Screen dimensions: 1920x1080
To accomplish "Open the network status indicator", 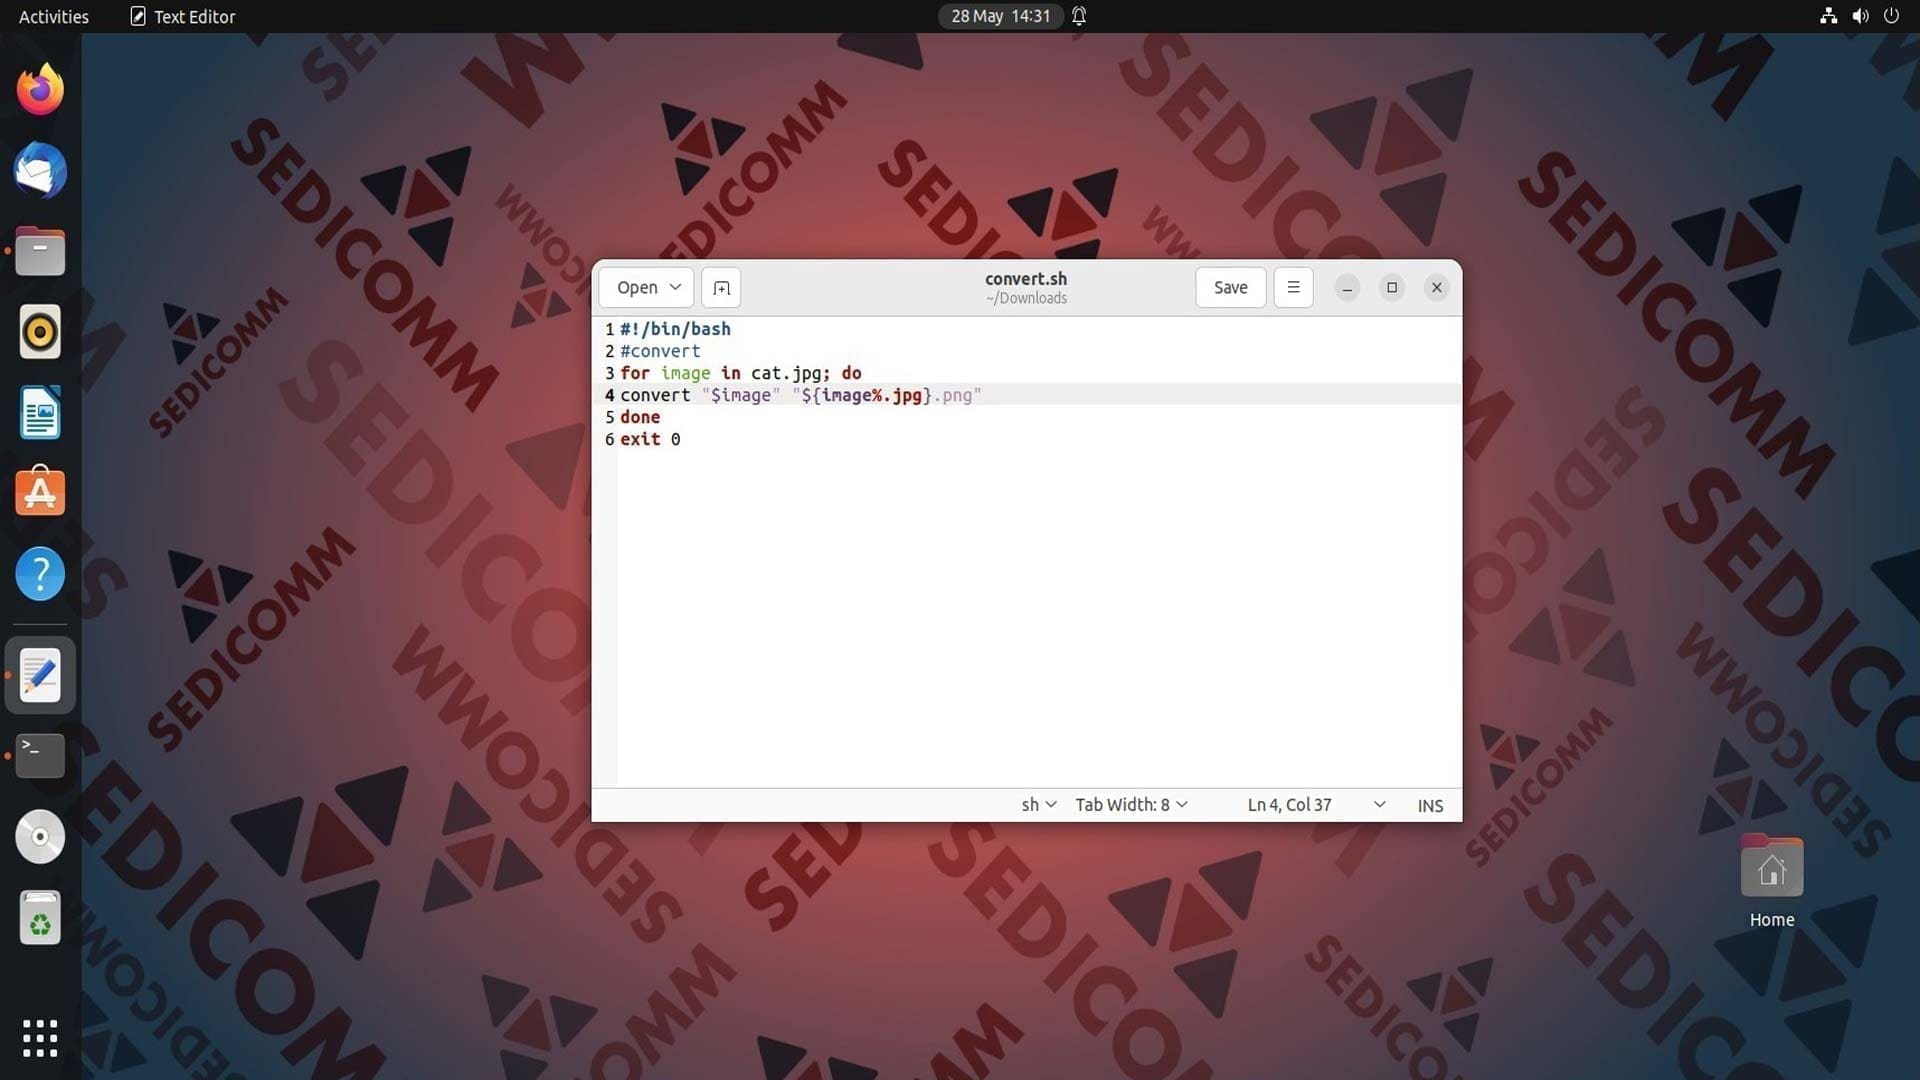I will (x=1828, y=16).
